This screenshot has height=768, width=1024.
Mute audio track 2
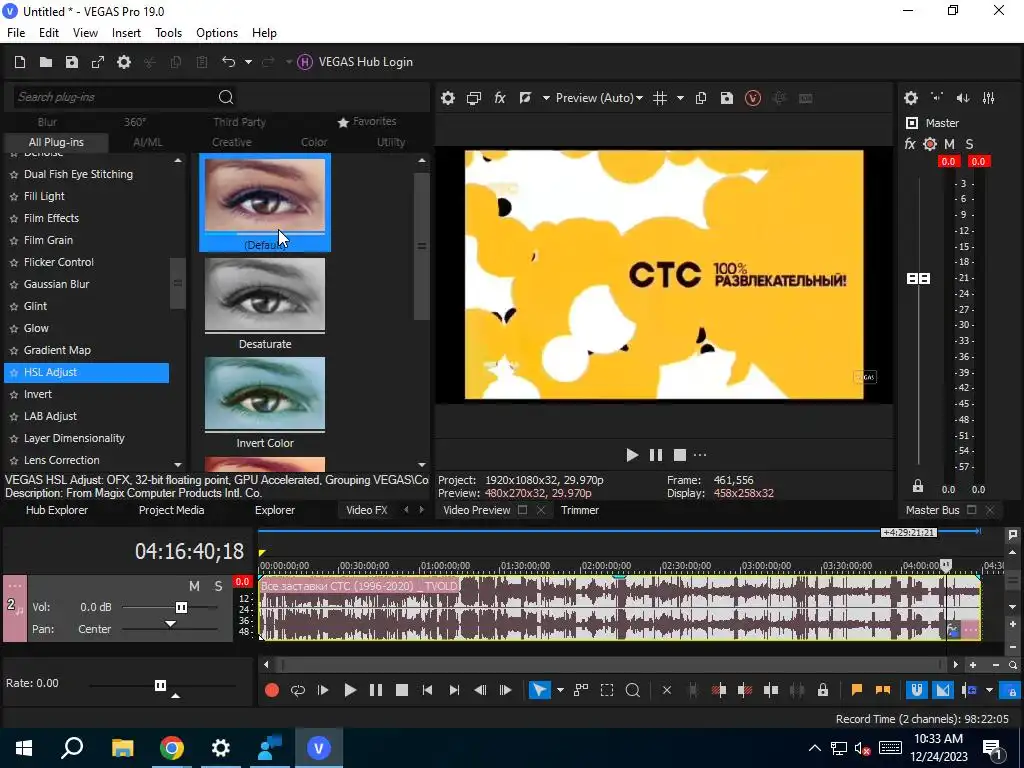194,586
